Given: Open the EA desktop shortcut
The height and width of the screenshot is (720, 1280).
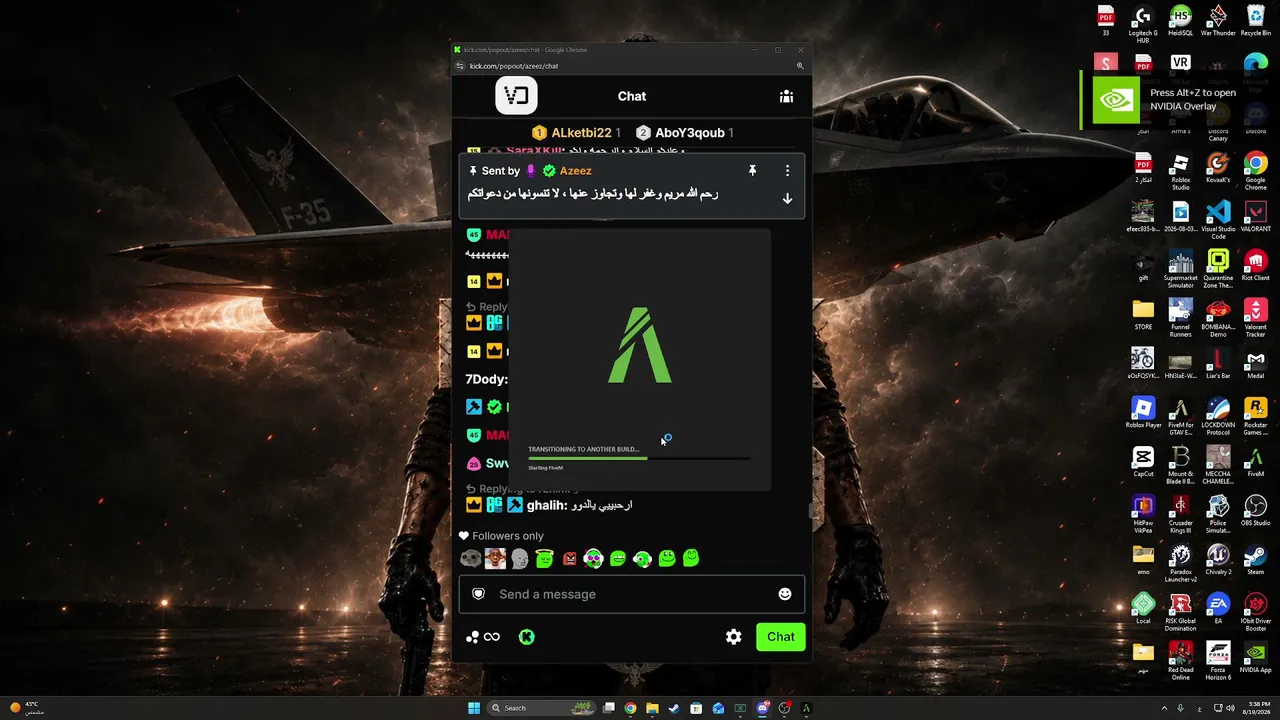Looking at the screenshot, I should point(1218,608).
